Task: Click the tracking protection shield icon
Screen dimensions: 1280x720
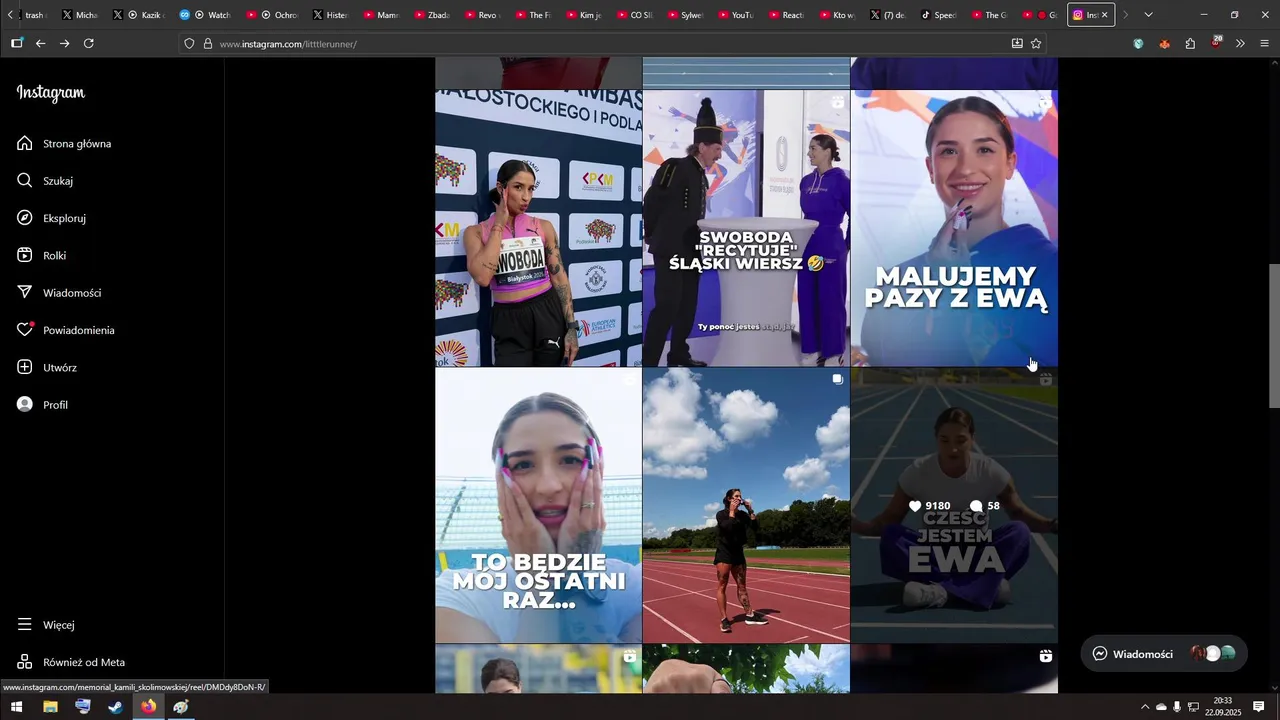Action: coord(189,44)
